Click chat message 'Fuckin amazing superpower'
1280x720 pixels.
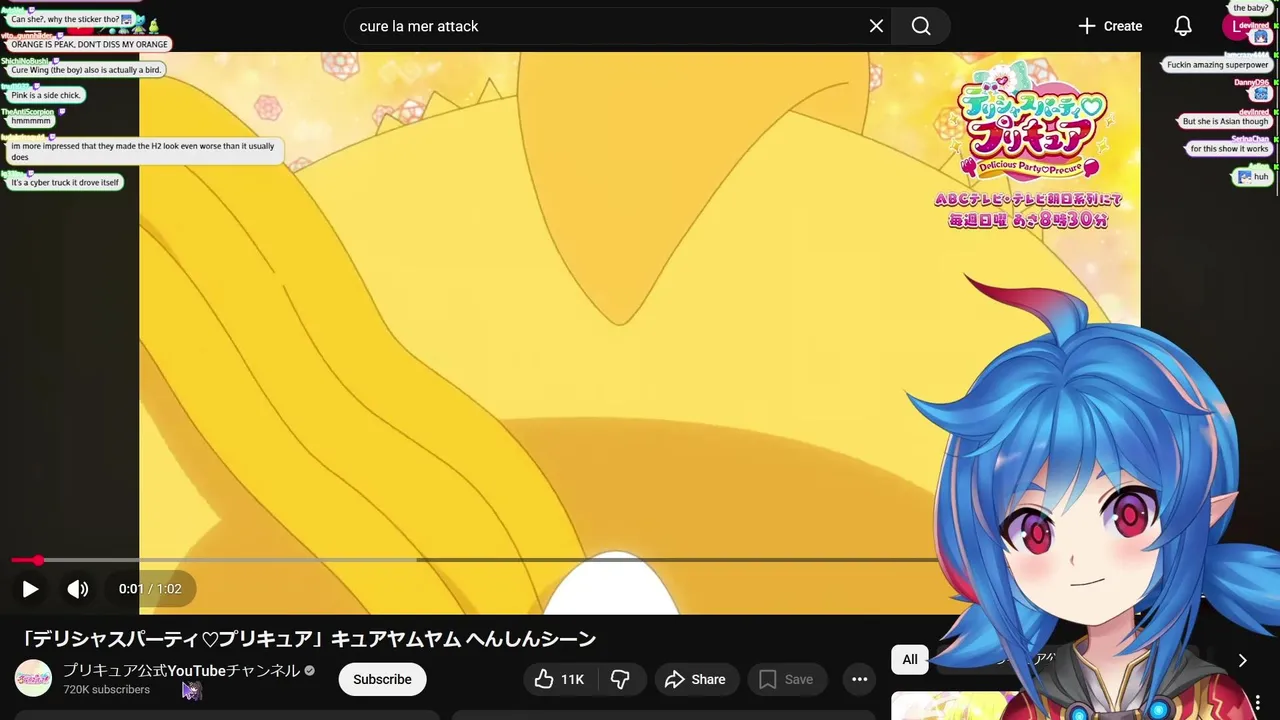(x=1217, y=65)
